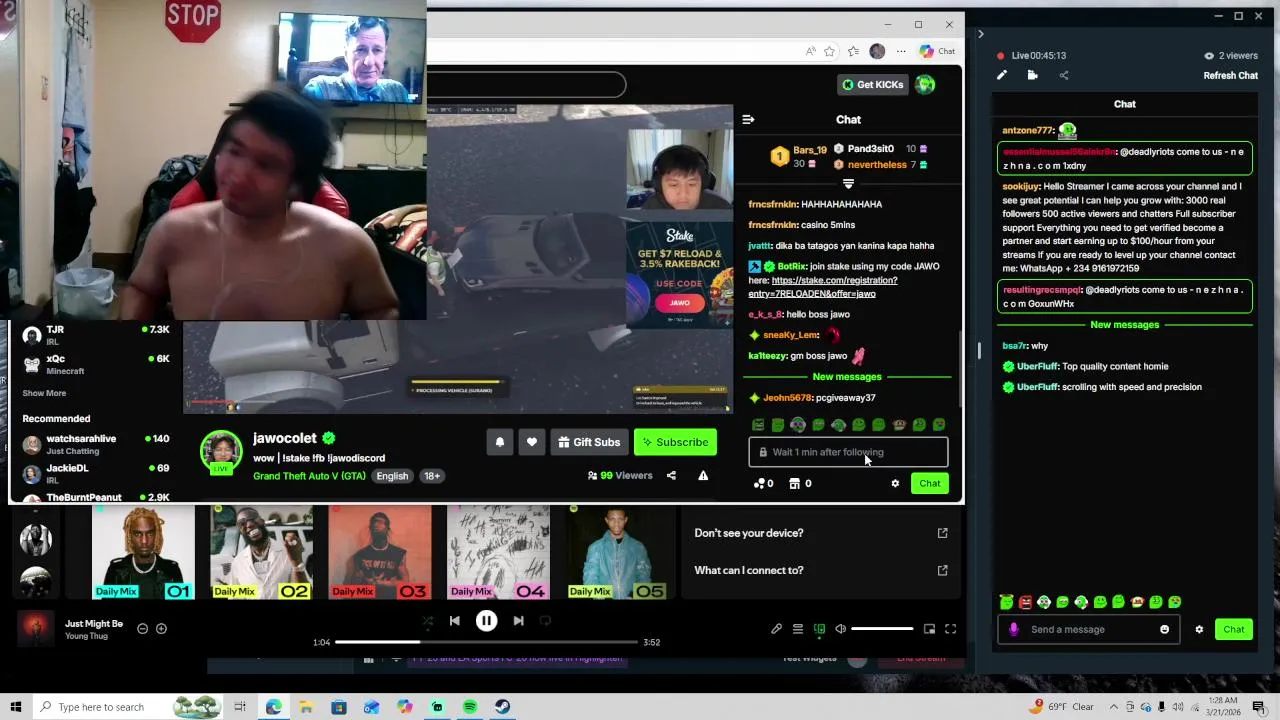
Task: Open Daily Mix 01 playlist
Action: pos(143,552)
